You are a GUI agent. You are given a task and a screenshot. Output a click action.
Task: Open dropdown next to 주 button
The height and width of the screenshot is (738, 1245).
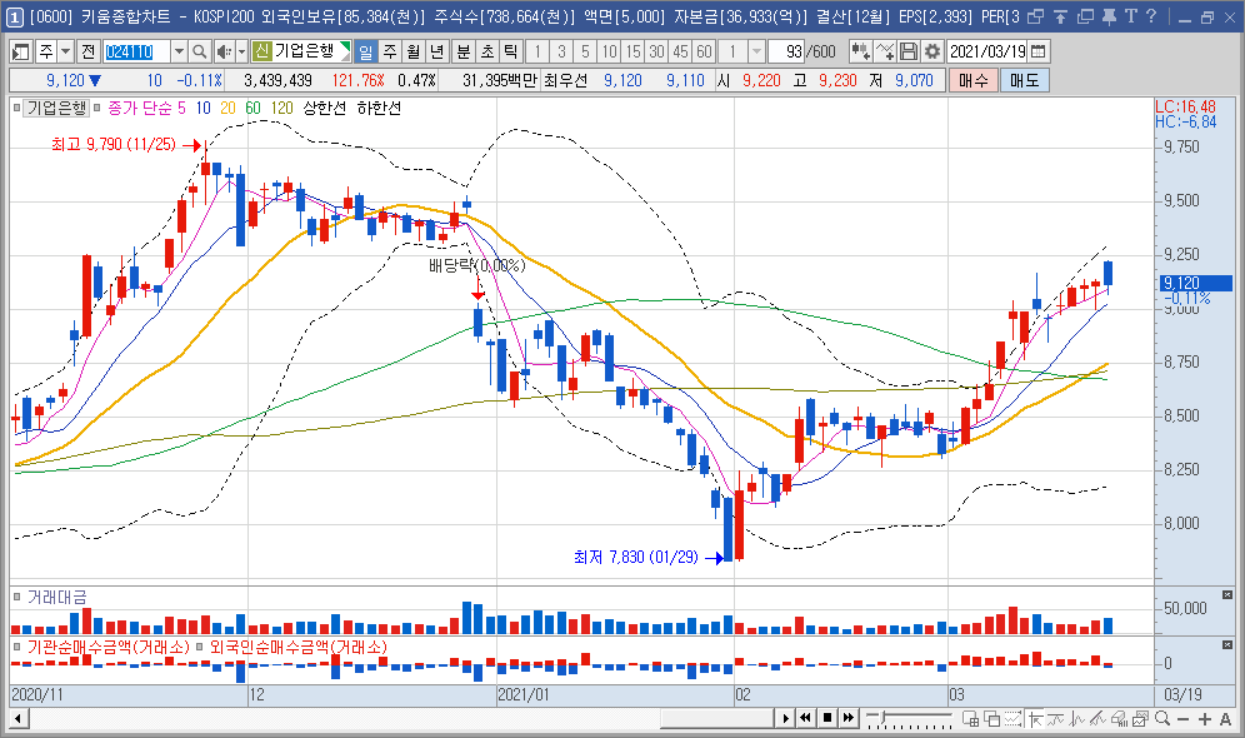[x=65, y=51]
